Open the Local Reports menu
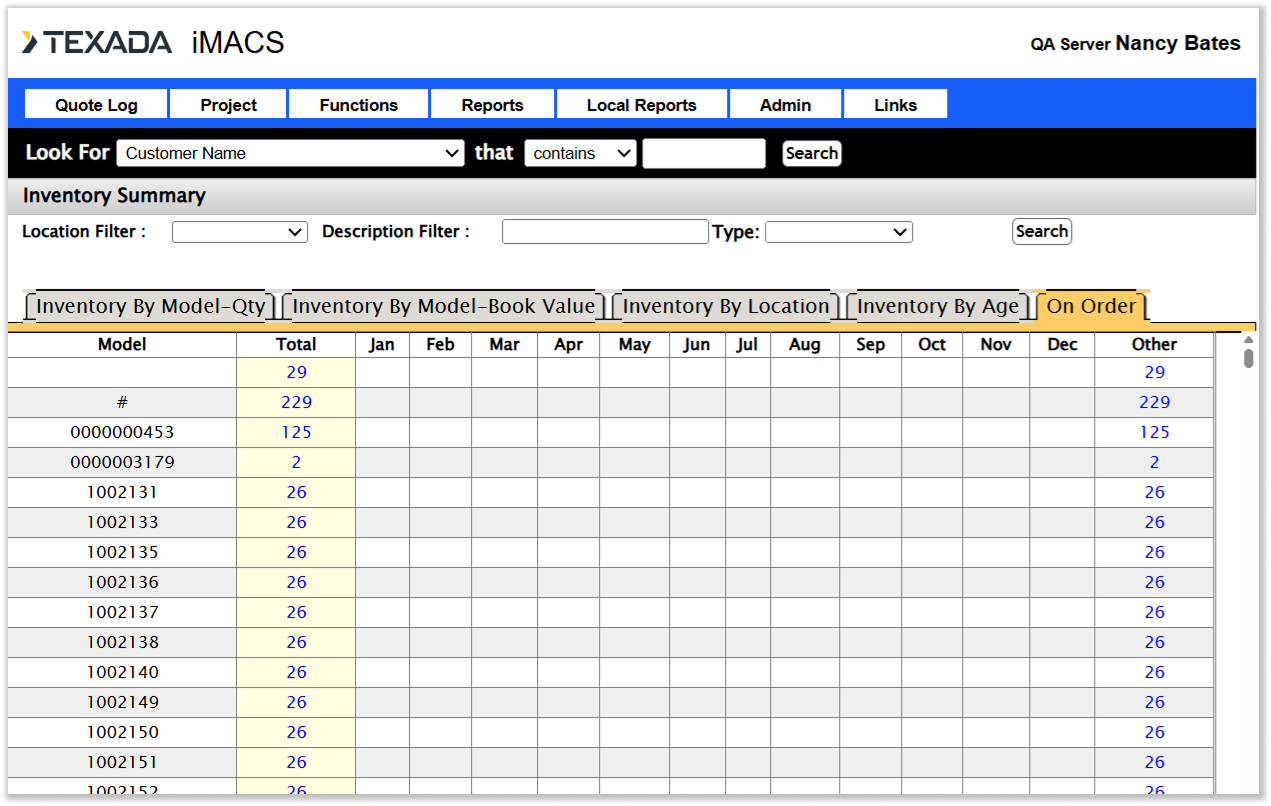The height and width of the screenshot is (806, 1271). click(x=641, y=105)
